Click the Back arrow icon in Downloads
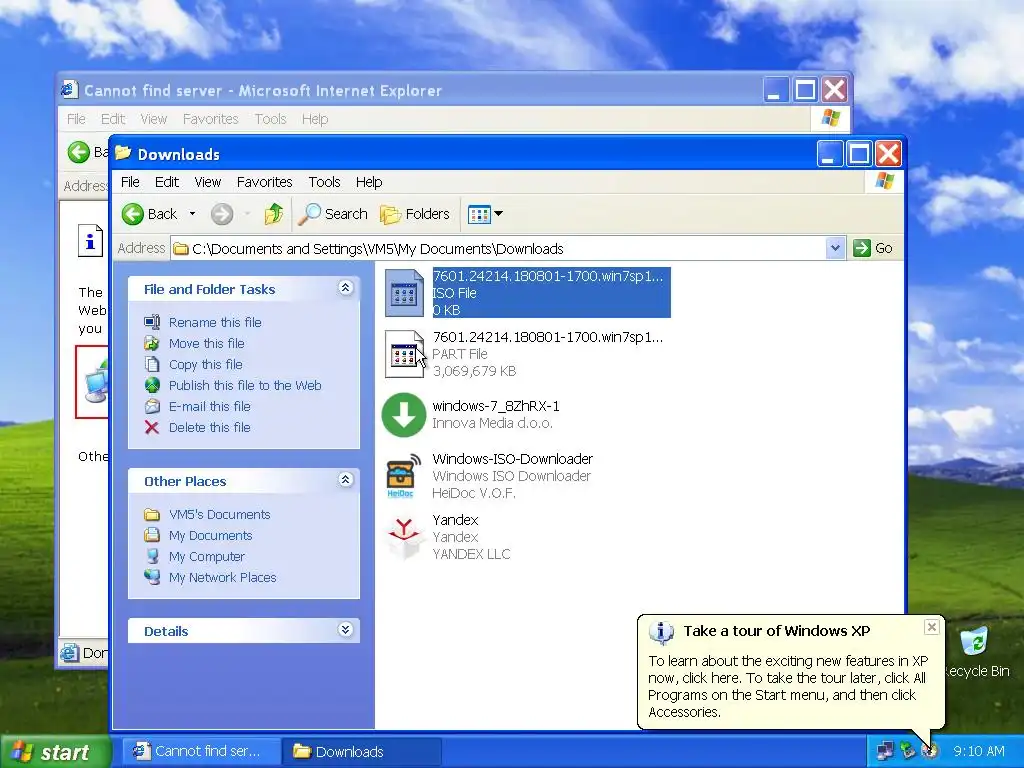 point(133,214)
